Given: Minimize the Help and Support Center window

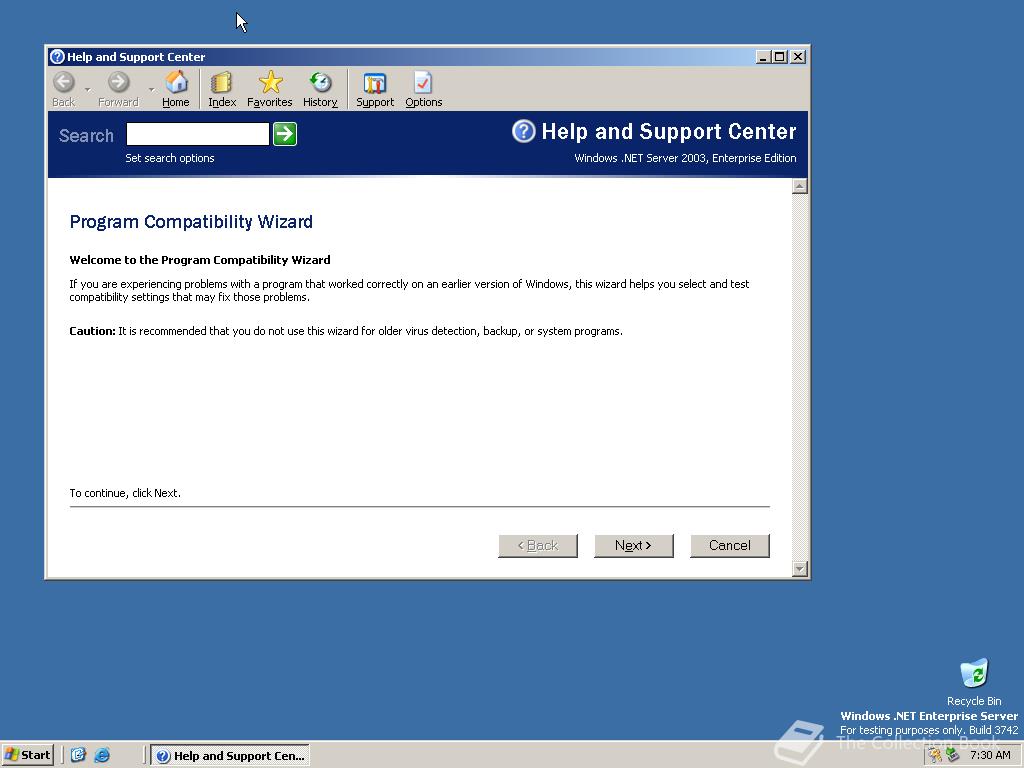Looking at the screenshot, I should click(x=763, y=57).
